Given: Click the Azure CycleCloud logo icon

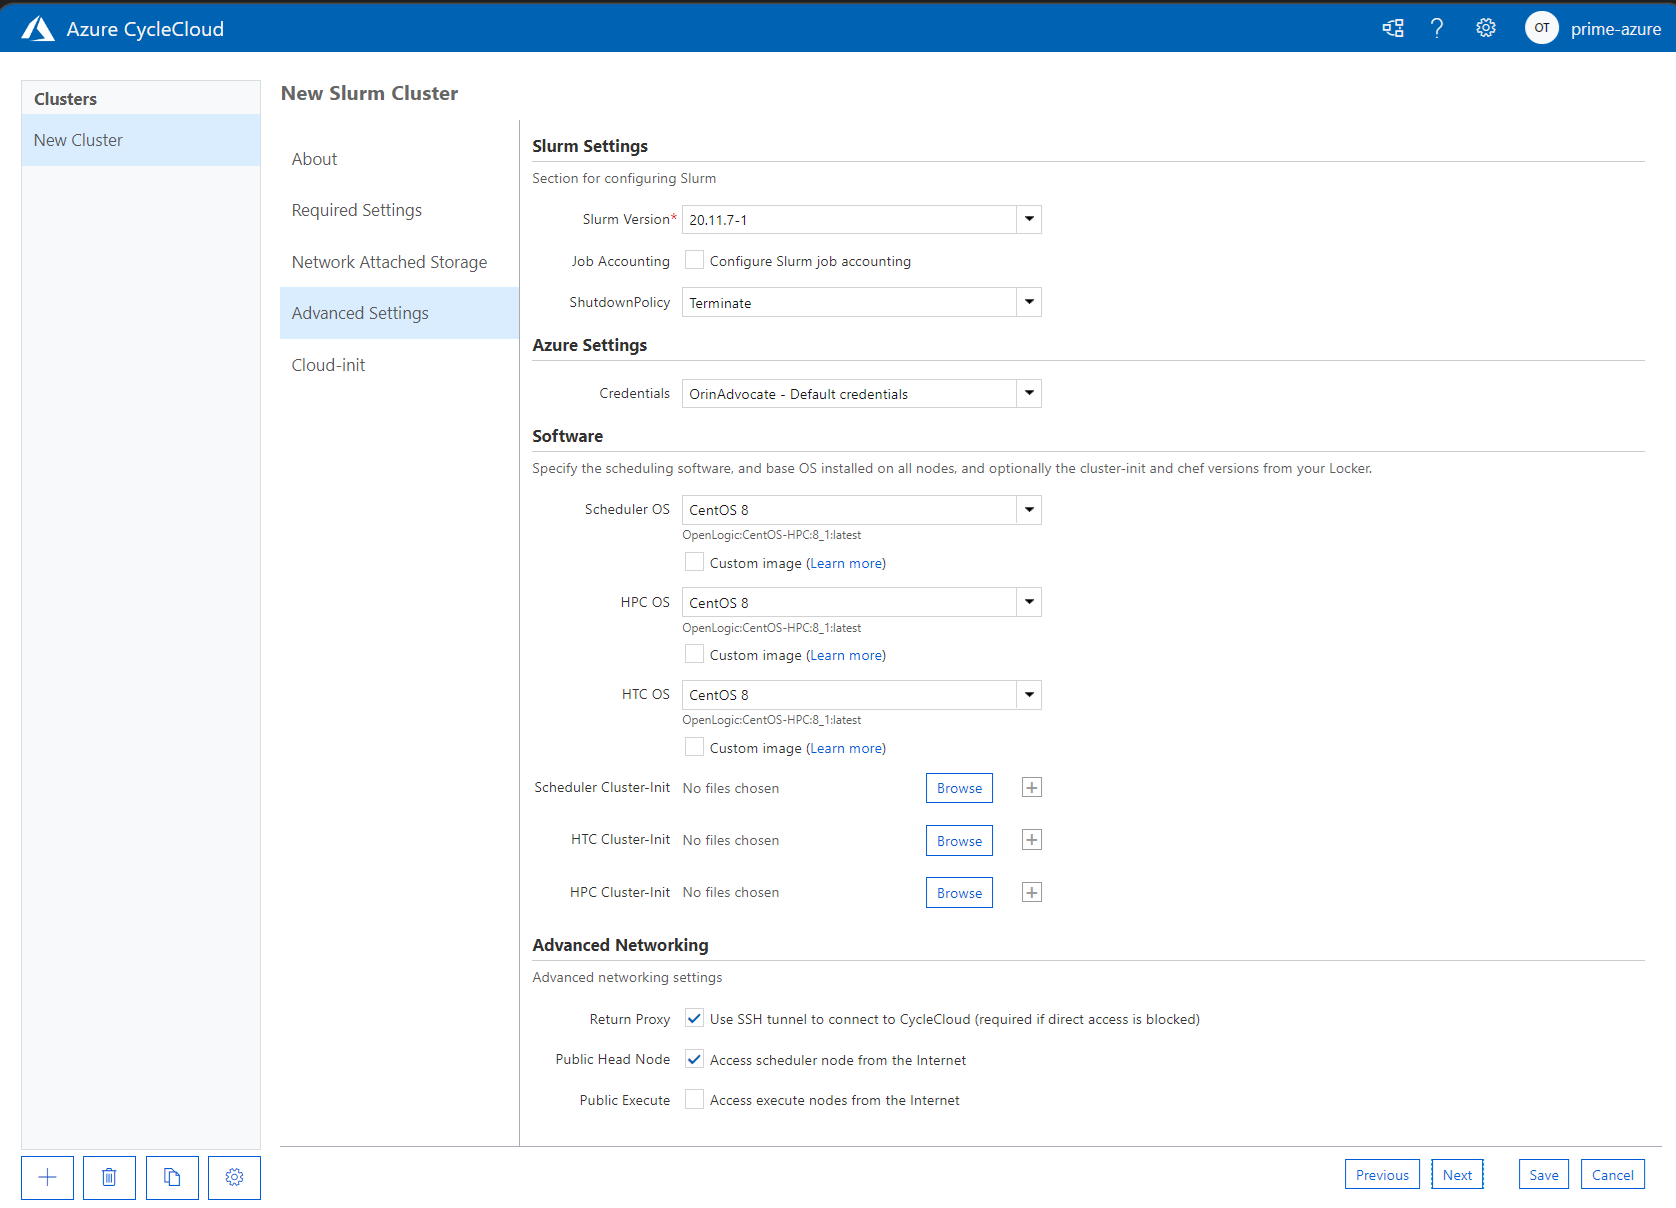Looking at the screenshot, I should 38,29.
